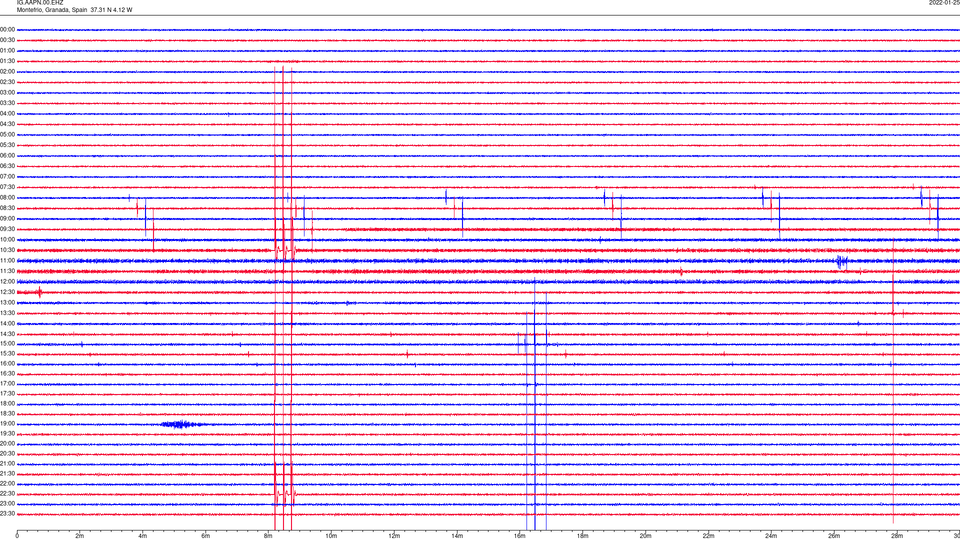Select the 14m axis label
Image resolution: width=960 pixels, height=540 pixels.
pos(457,536)
